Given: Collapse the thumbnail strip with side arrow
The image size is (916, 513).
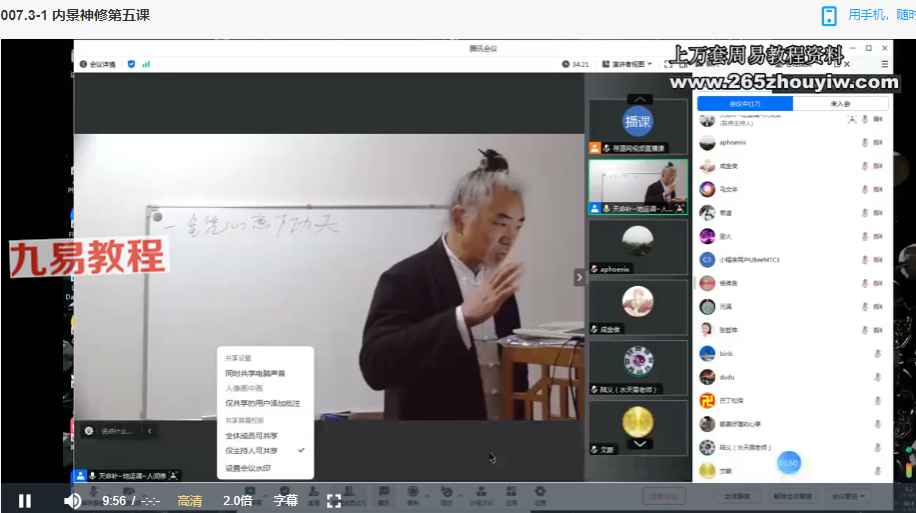Looking at the screenshot, I should tap(578, 278).
